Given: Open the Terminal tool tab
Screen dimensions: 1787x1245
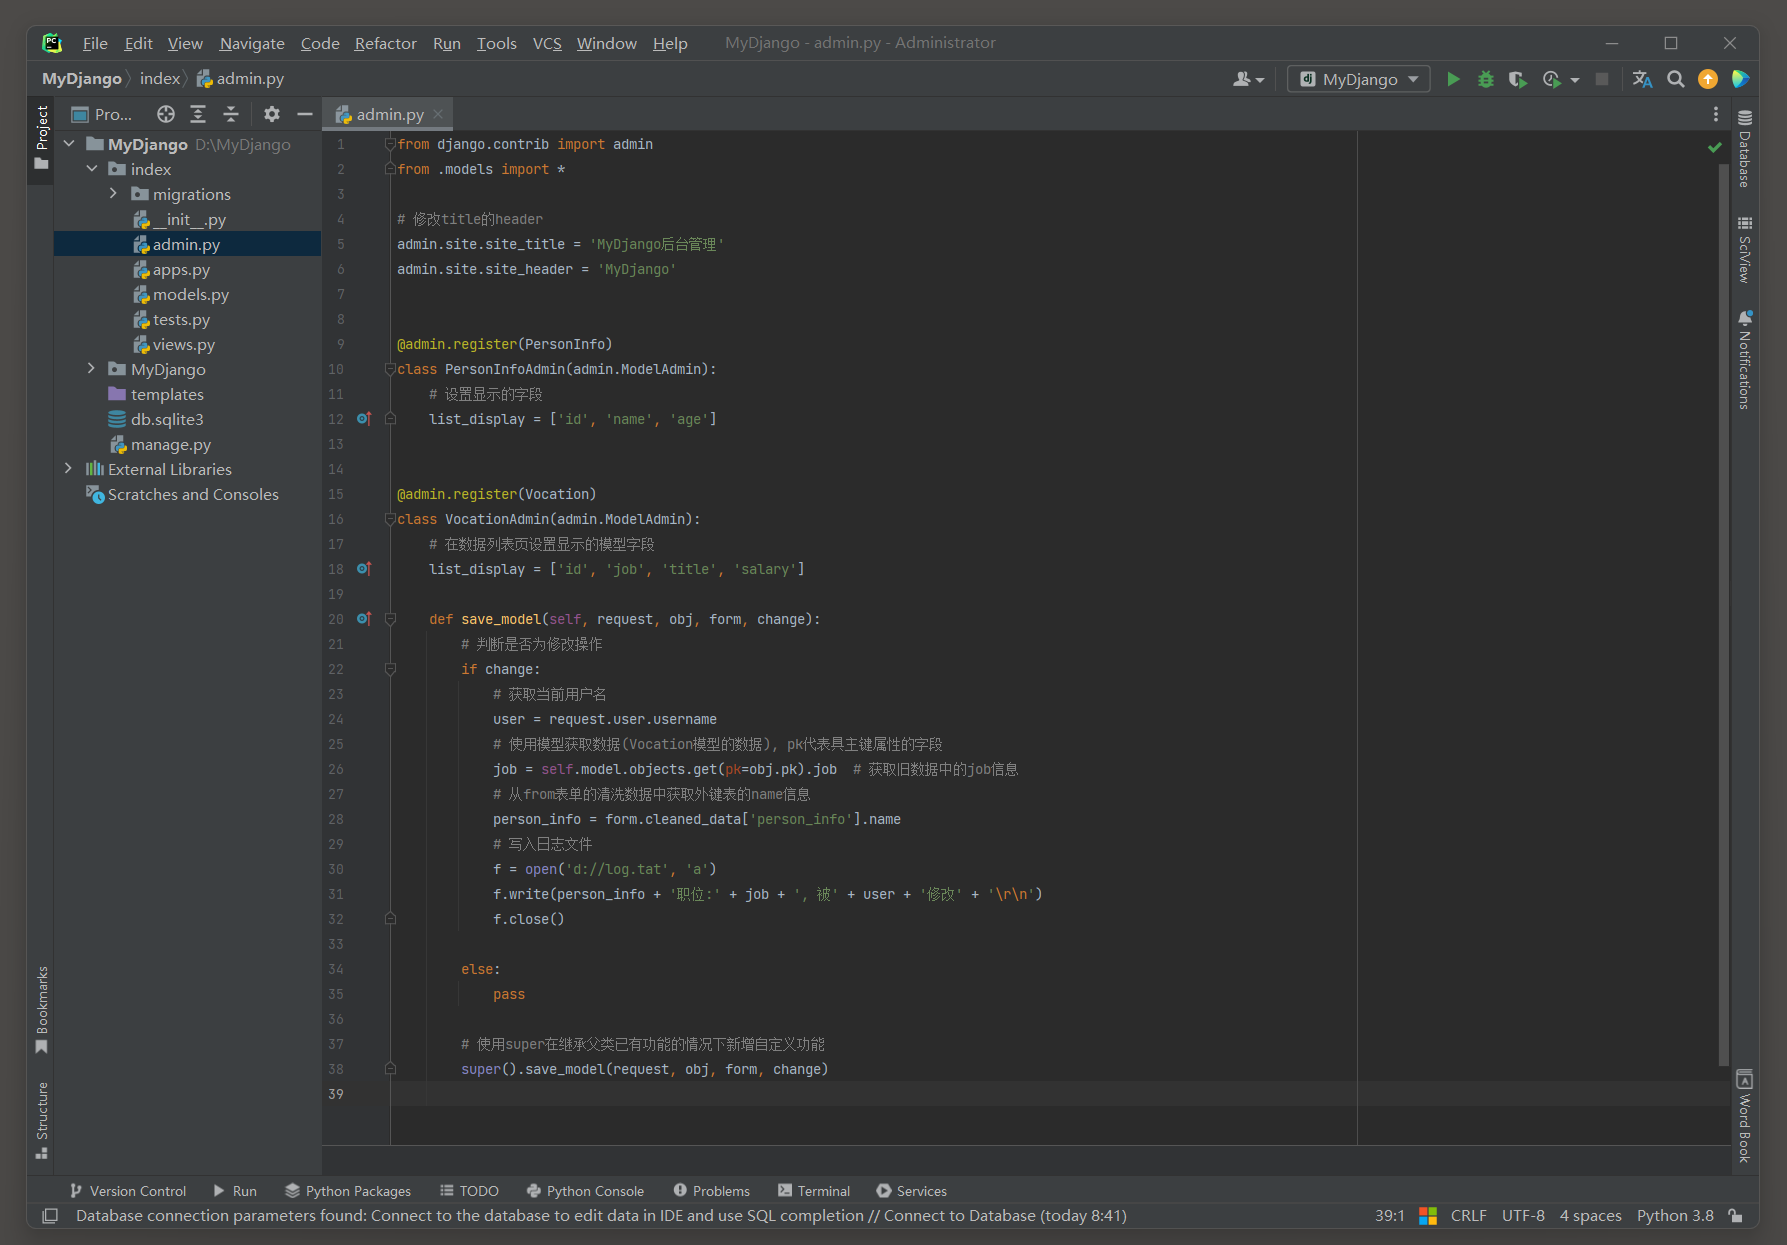Looking at the screenshot, I should click(x=814, y=1191).
